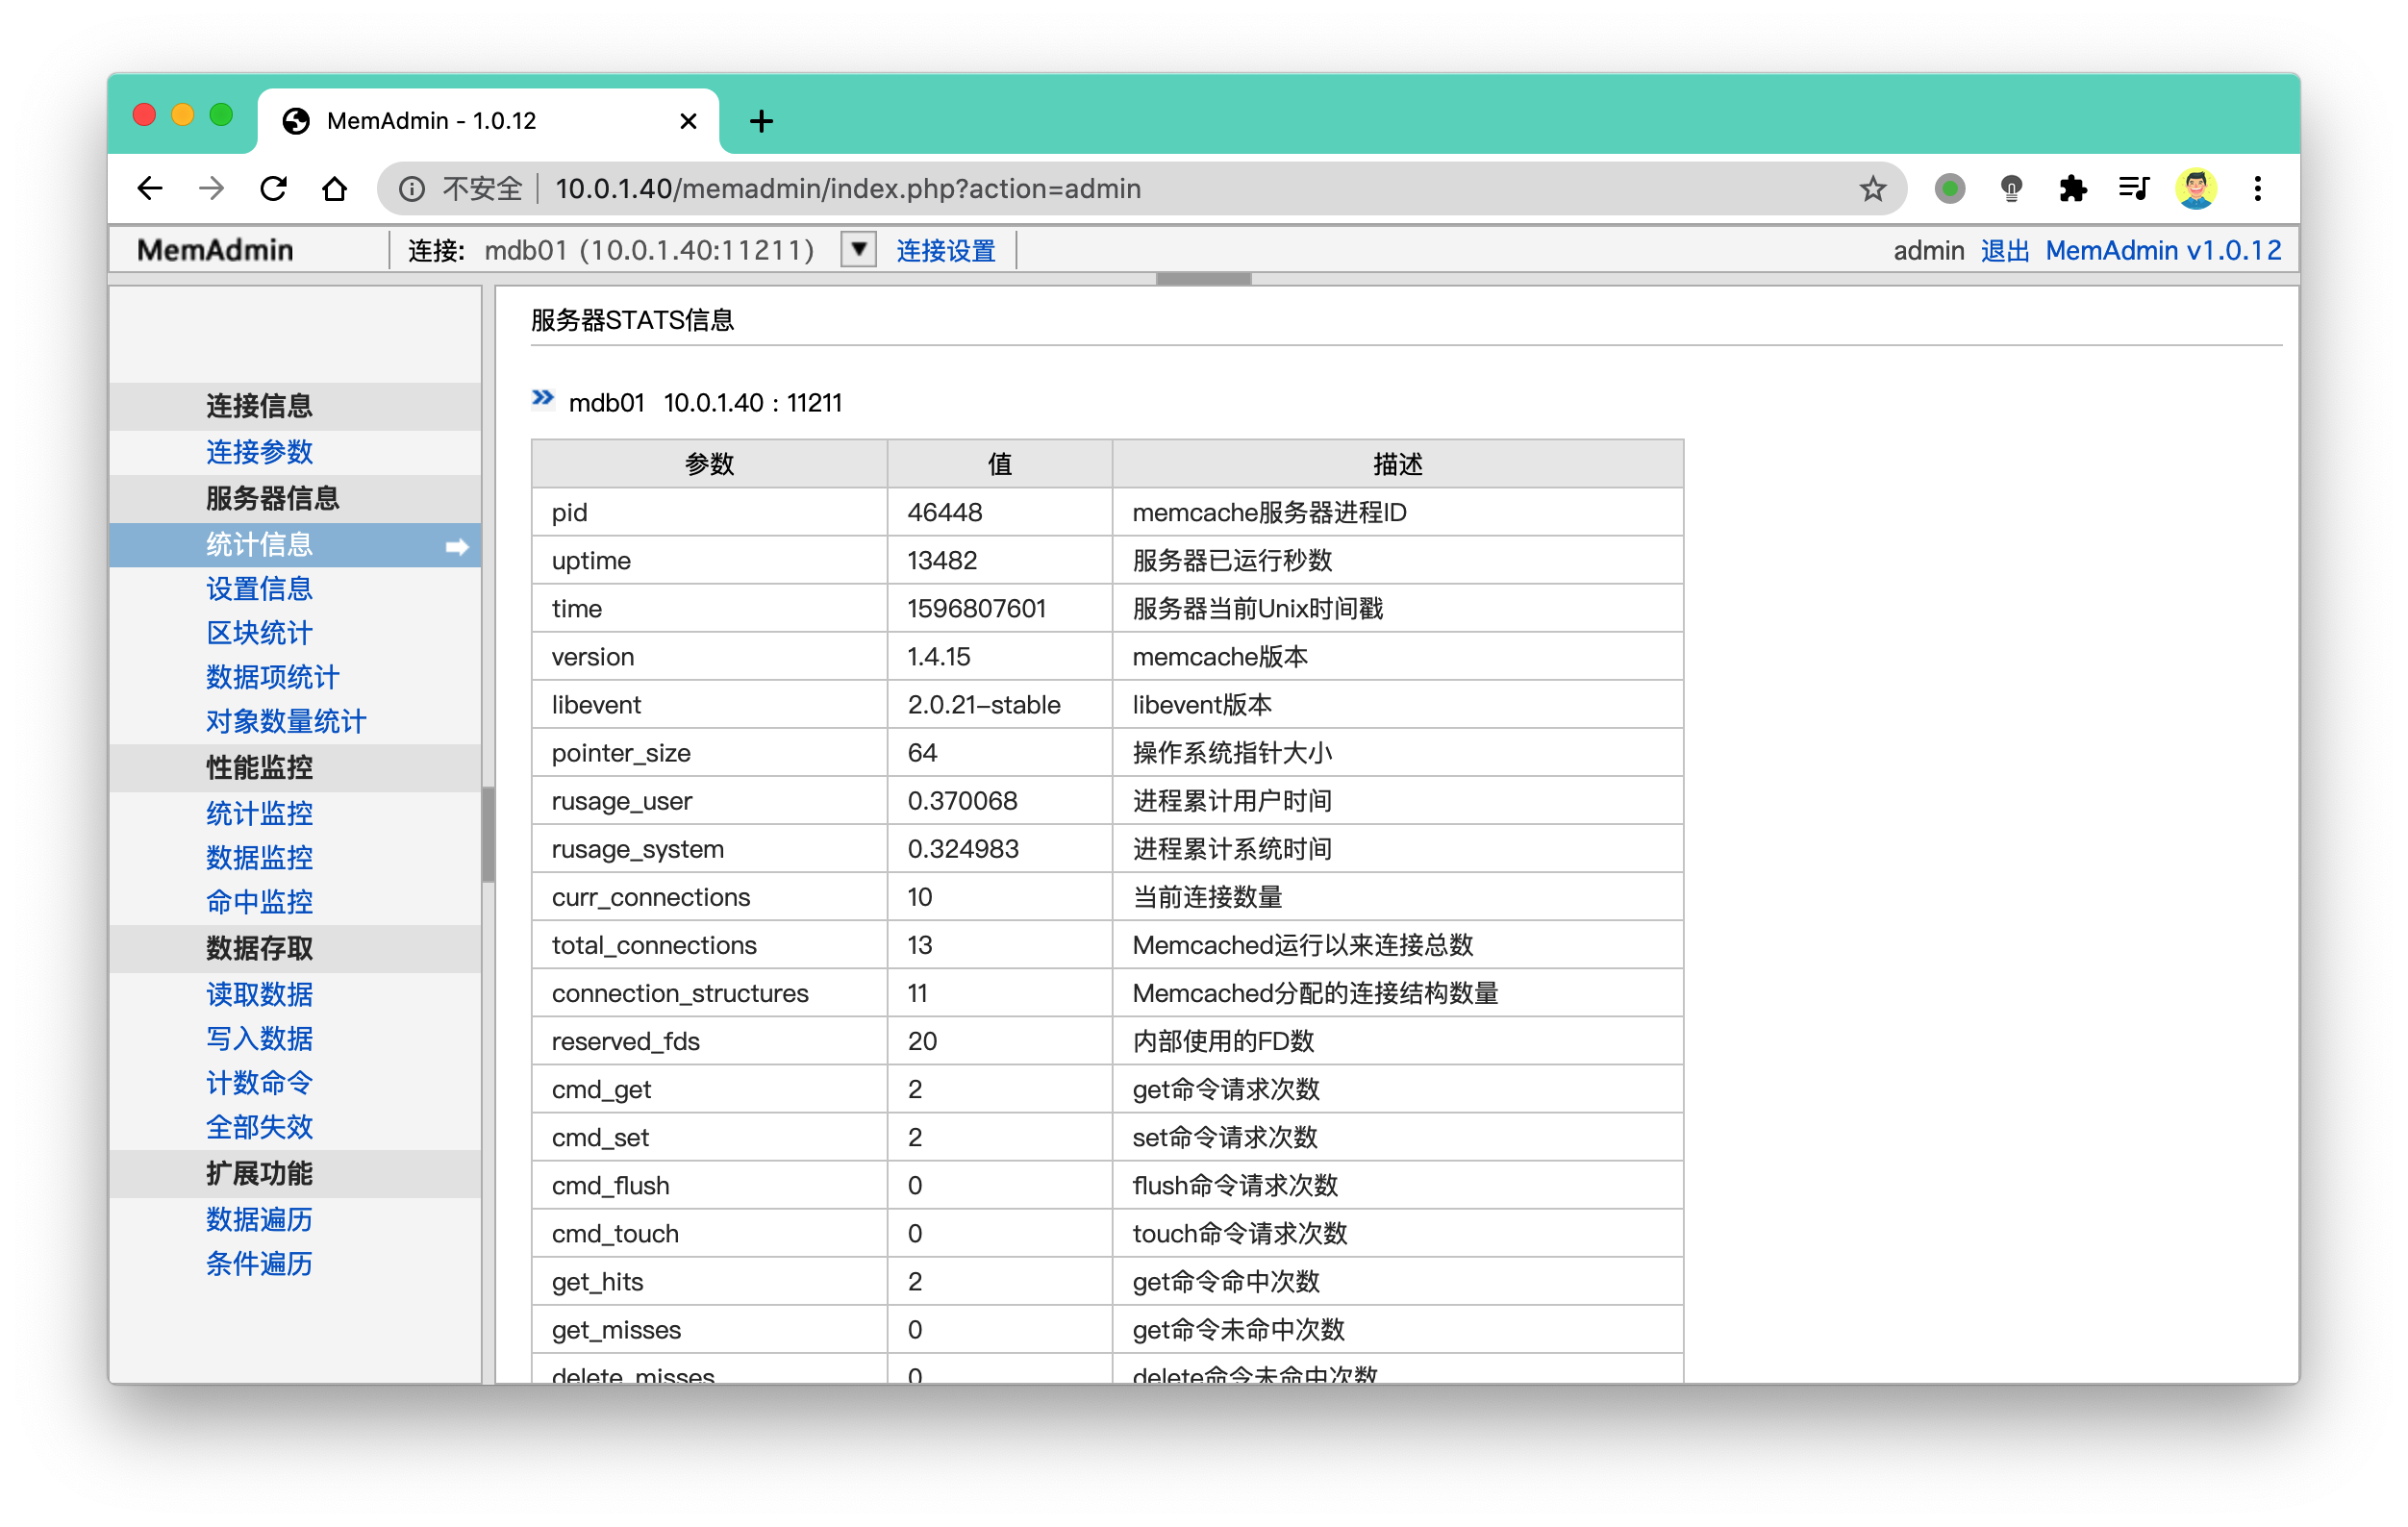The height and width of the screenshot is (1527, 2408).
Task: Open 命中监控 under 性能监控
Action: (259, 902)
